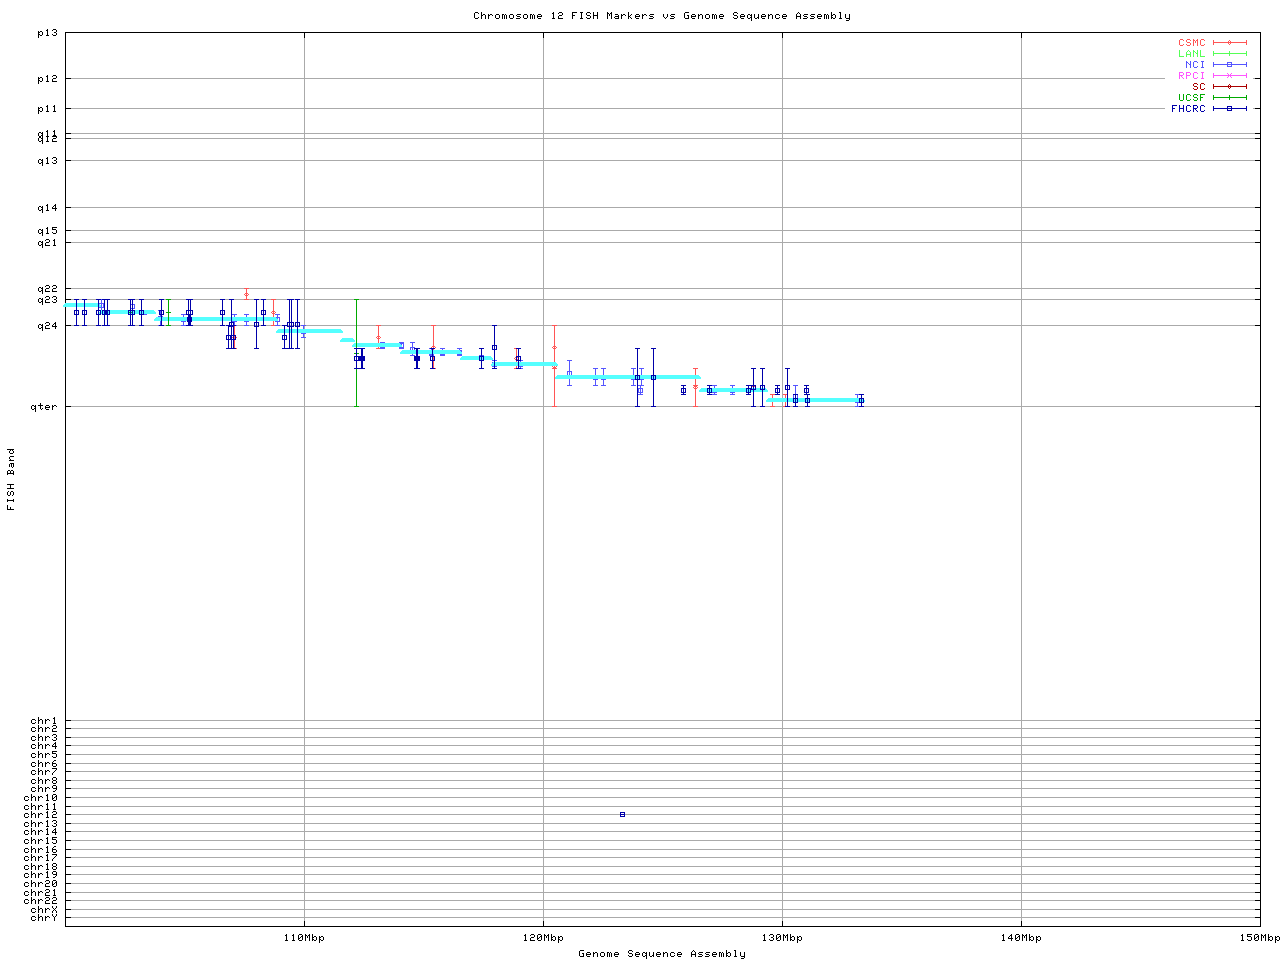
Task: Click the p13 y-axis band label
Action: coord(47,33)
